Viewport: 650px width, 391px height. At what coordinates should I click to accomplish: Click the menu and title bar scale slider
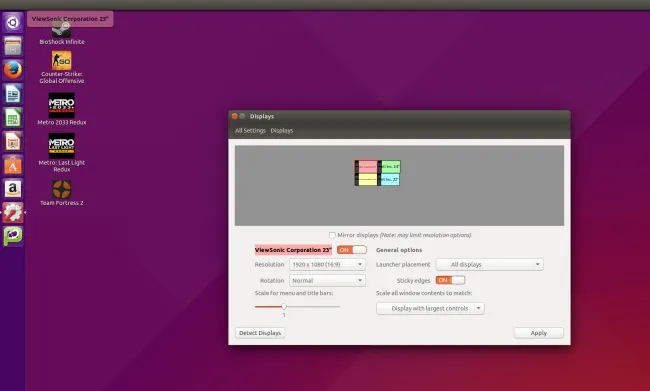click(297, 306)
